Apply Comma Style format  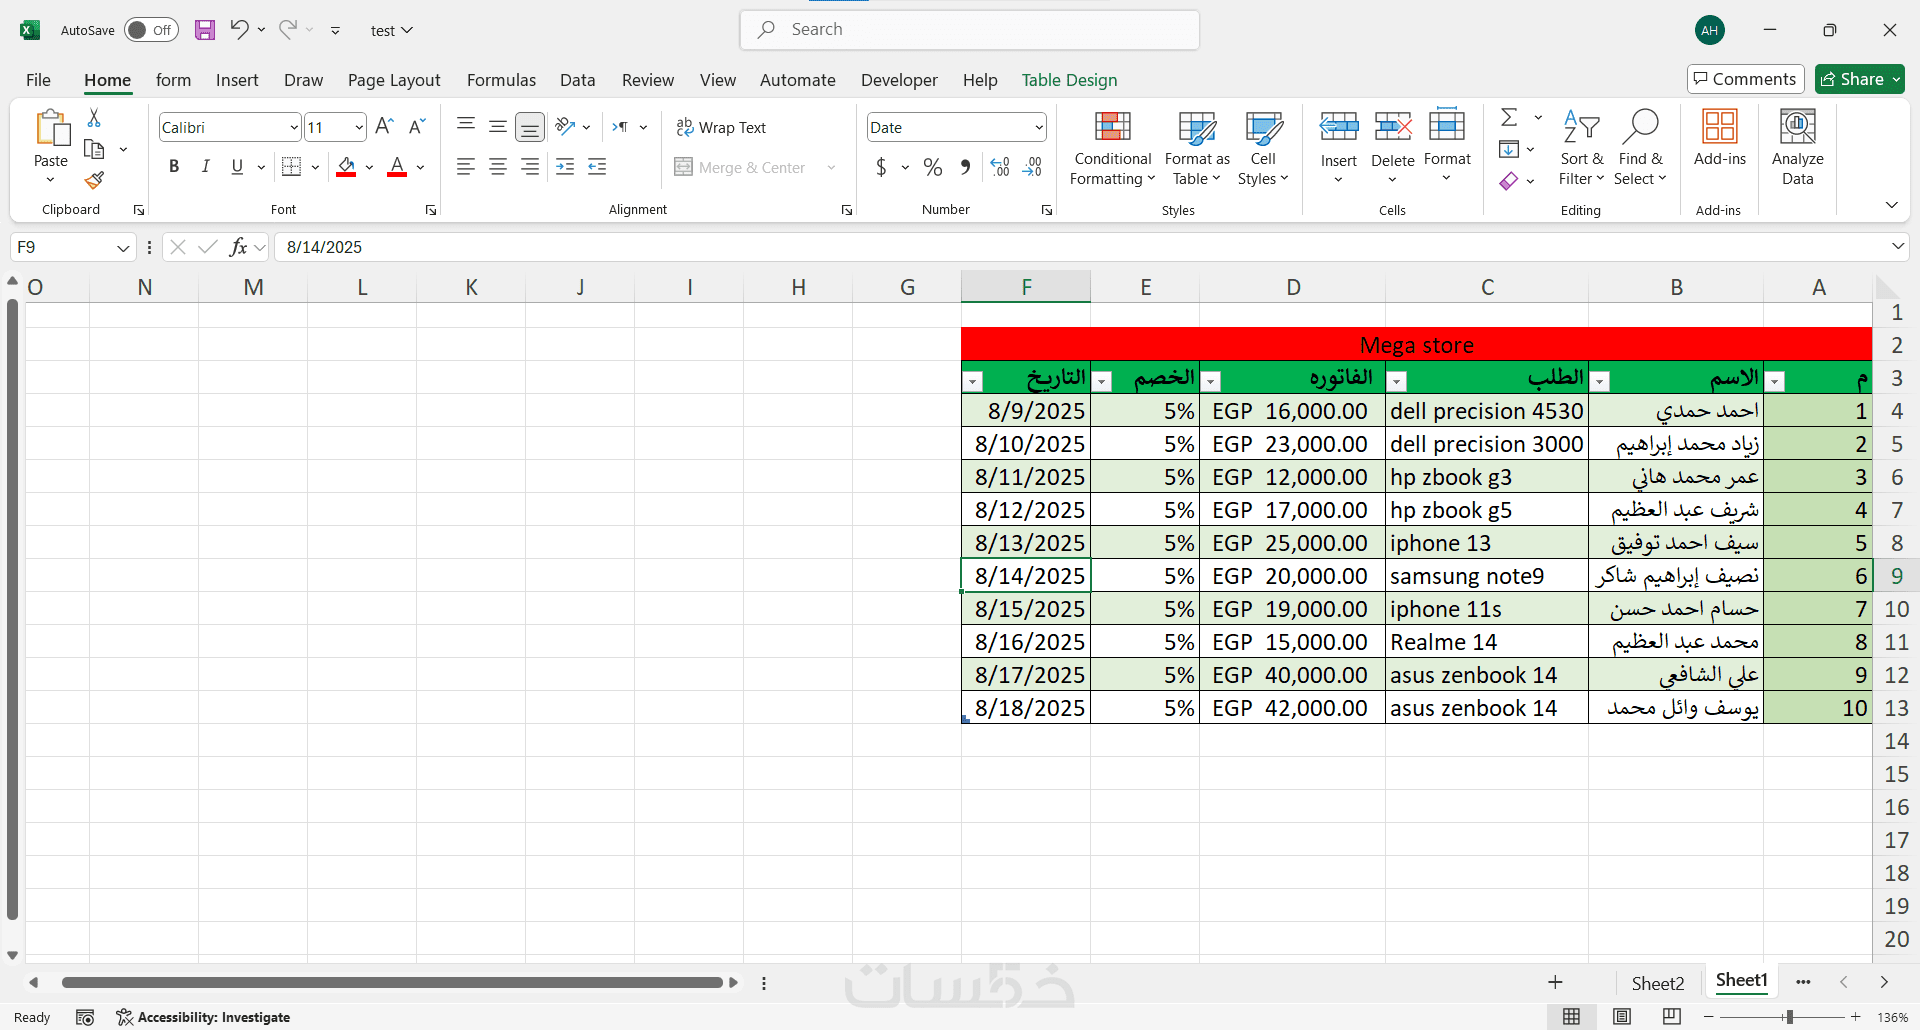point(965,167)
